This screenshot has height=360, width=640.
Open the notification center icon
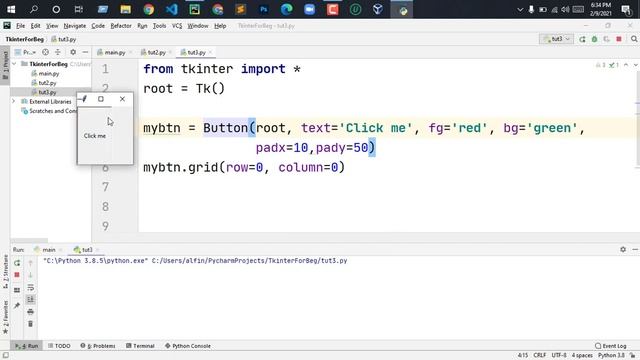coord(626,9)
